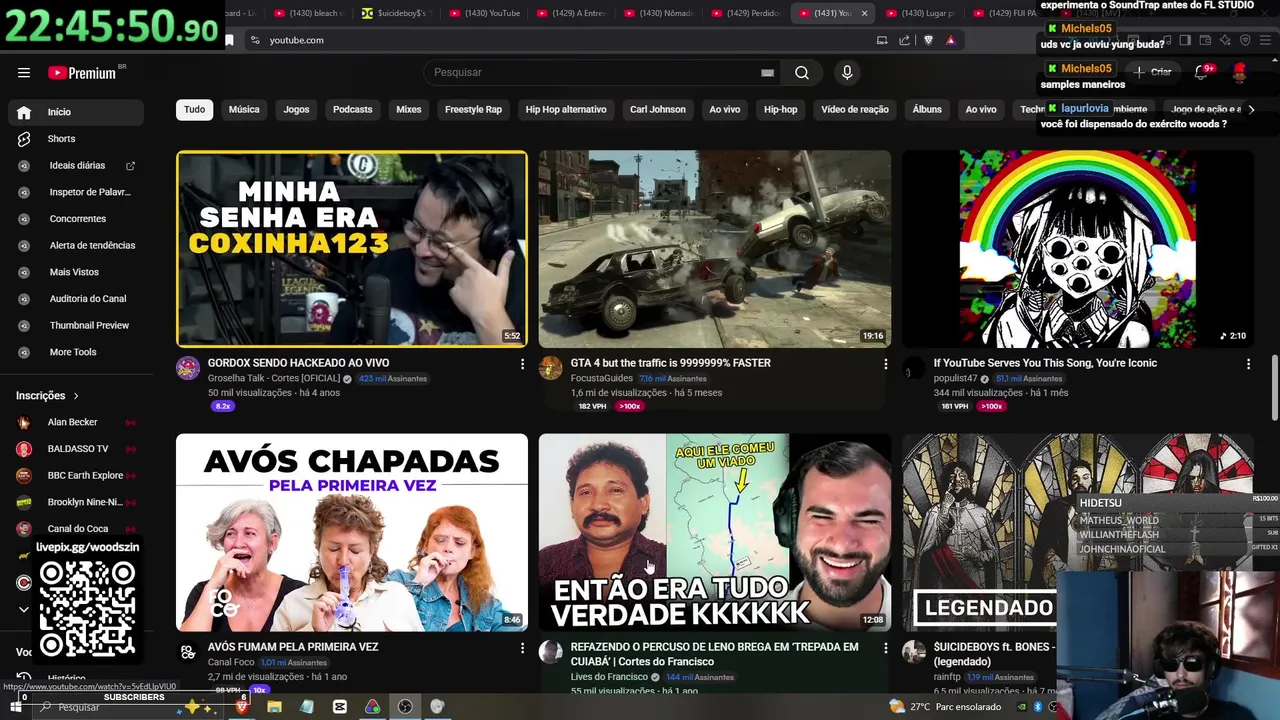Click the Criar create button
The height and width of the screenshot is (720, 1280).
[1152, 72]
